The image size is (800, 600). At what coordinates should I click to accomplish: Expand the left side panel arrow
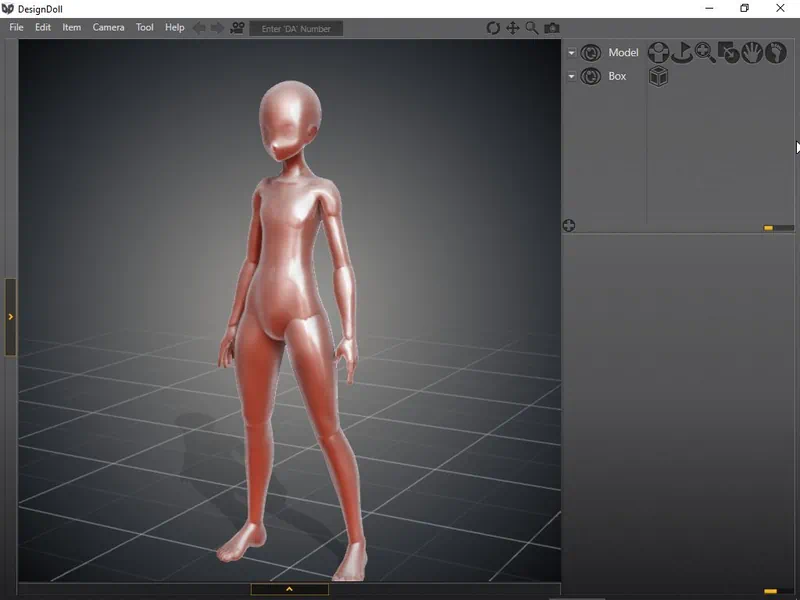tap(11, 317)
